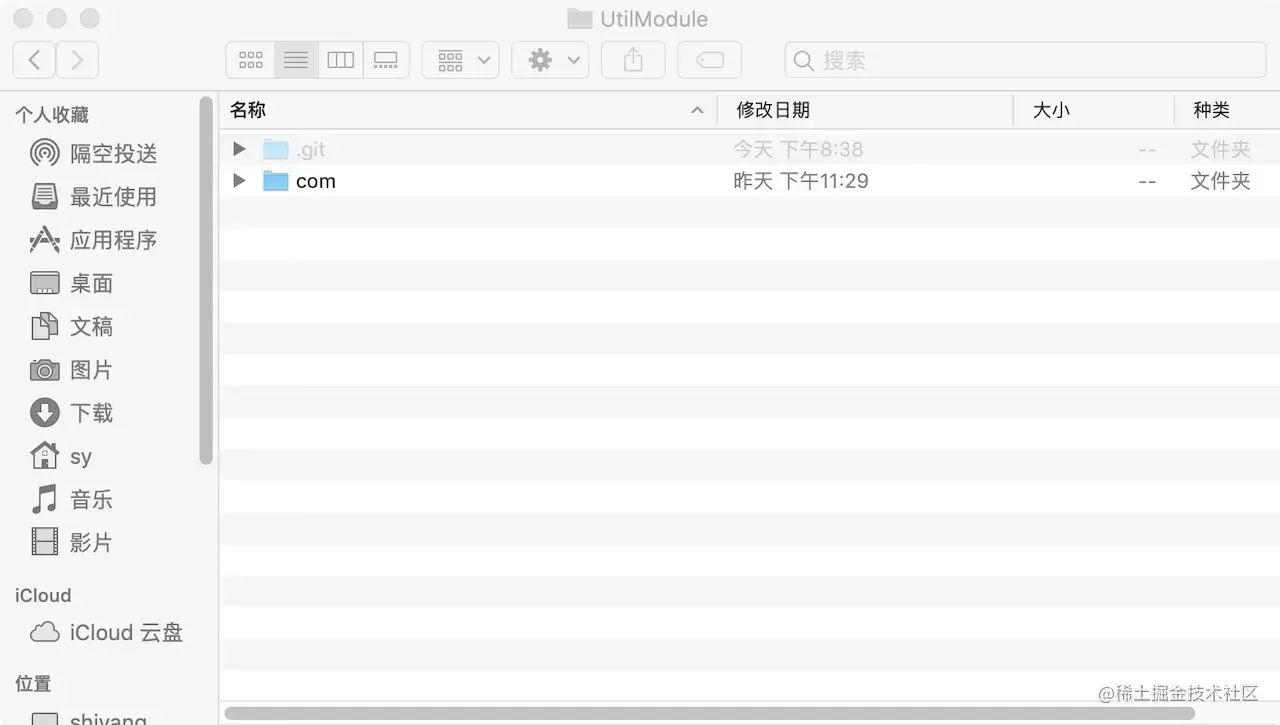Click the magnifying glass search icon
Viewport: 1280px width, 725px height.
tap(803, 61)
